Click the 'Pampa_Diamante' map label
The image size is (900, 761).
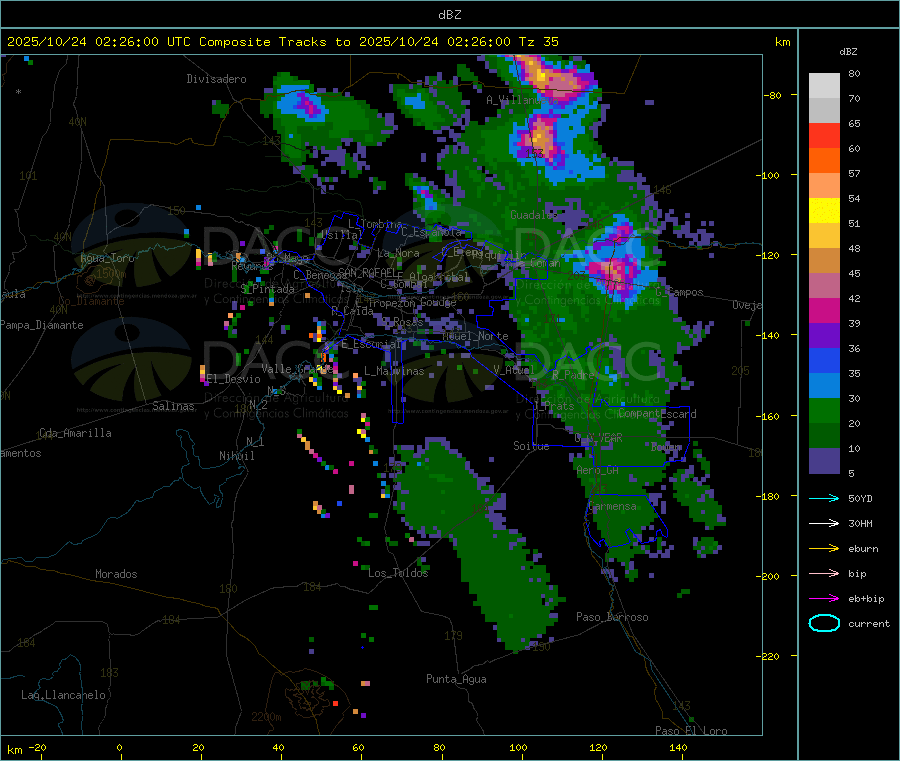[42, 325]
